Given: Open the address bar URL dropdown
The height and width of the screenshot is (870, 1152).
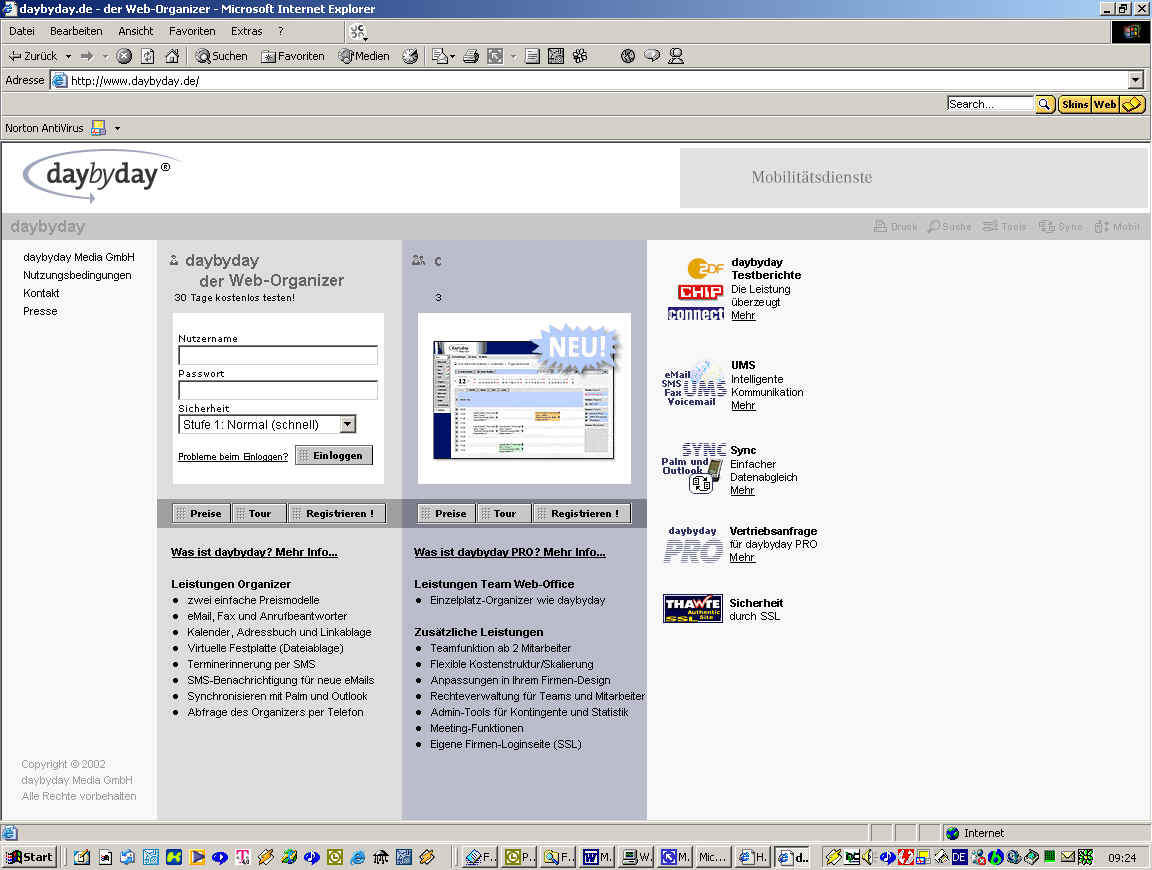Looking at the screenshot, I should [x=1135, y=80].
